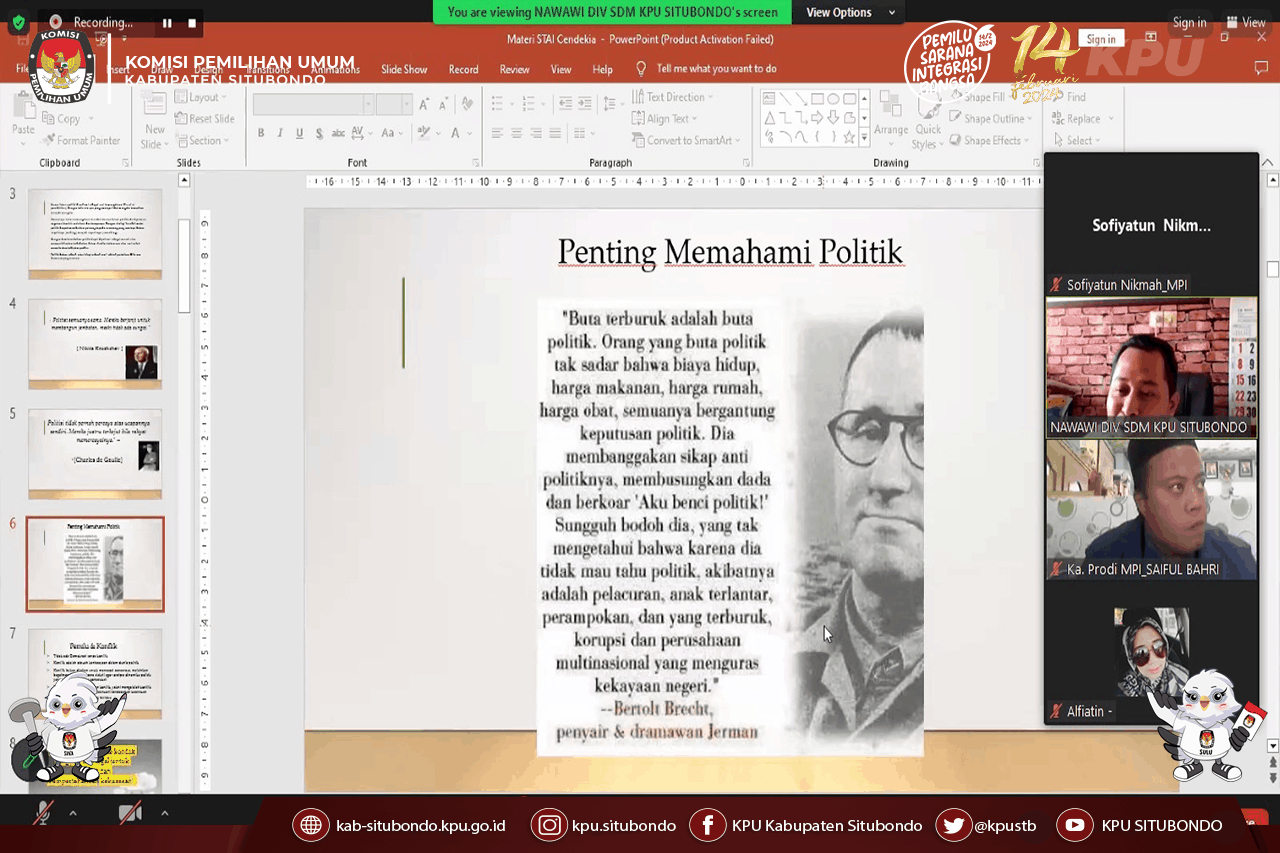Select slide 5 thumbnail in the slide panel

tap(95, 453)
